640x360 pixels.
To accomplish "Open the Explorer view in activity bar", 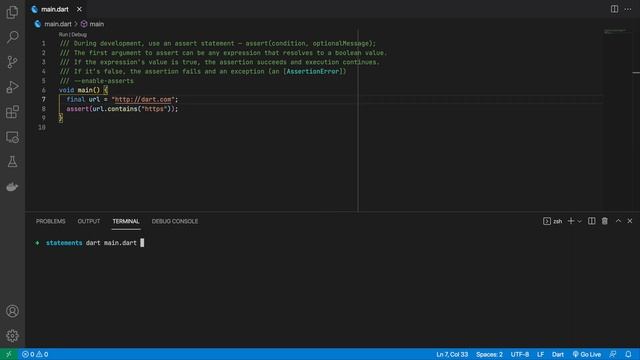I will click(12, 12).
